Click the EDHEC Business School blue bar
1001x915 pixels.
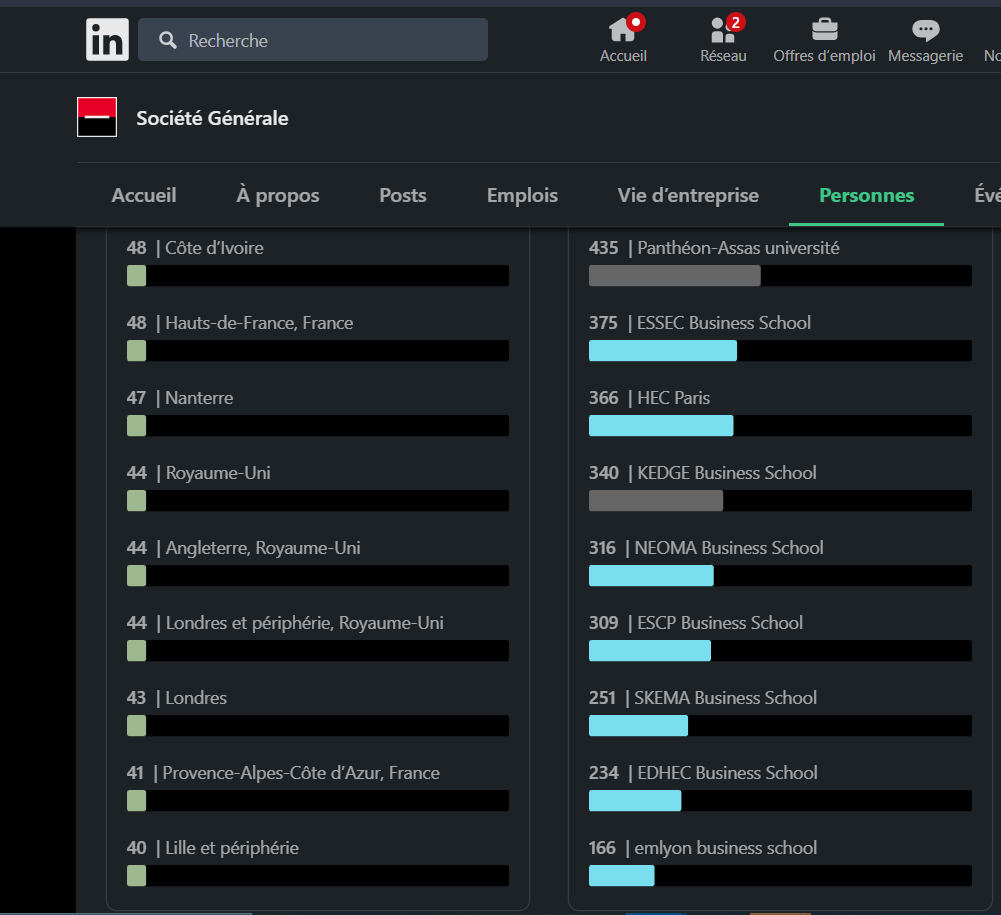click(635, 801)
